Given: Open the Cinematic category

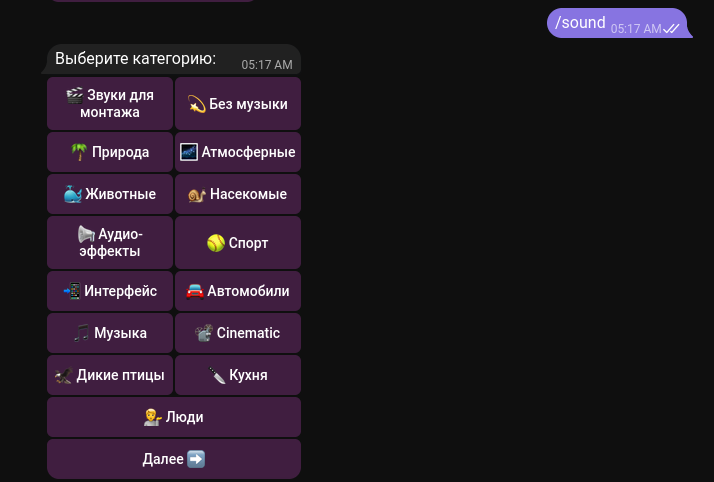Looking at the screenshot, I should click(x=238, y=333).
